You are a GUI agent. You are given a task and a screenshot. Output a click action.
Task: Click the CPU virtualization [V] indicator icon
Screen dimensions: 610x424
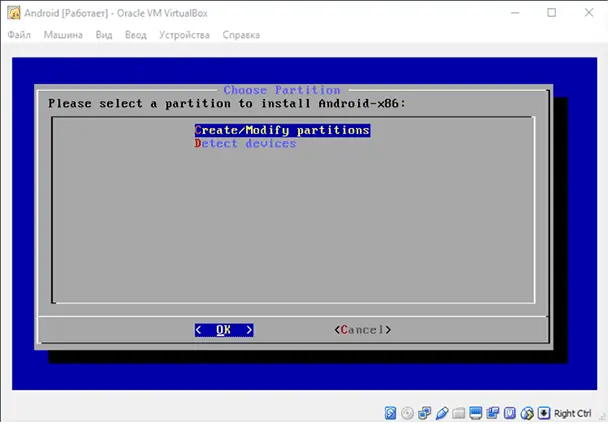(510, 413)
